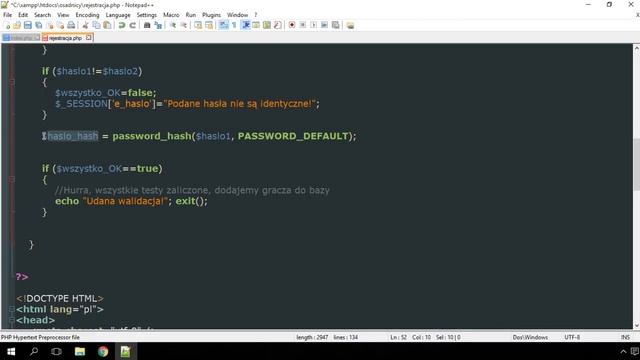This screenshot has width=640, height=360.
Task: Click the Dos\Windows line ending status entry
Action: 530,337
